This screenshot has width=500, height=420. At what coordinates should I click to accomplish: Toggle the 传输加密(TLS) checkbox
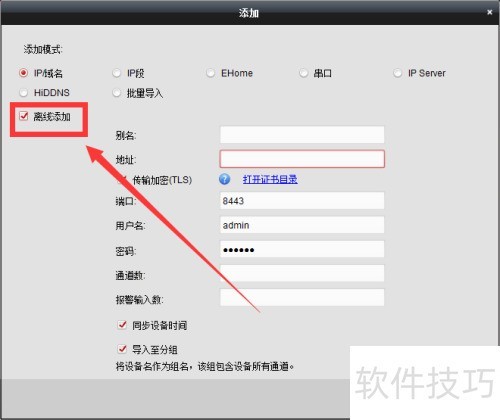coord(122,180)
